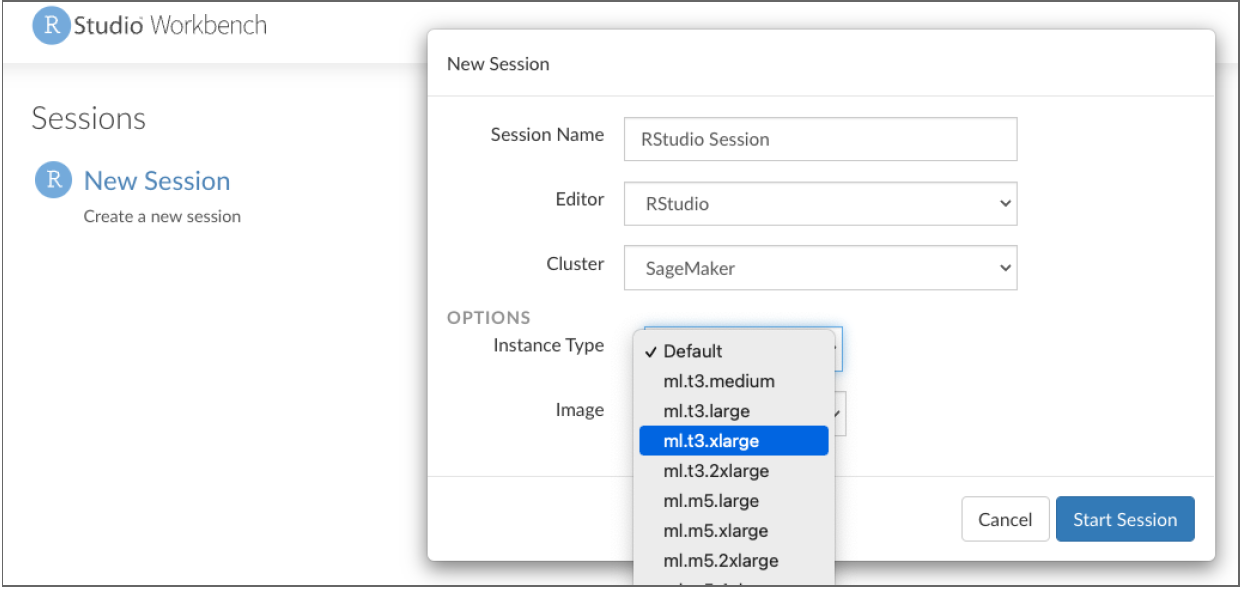This screenshot has width=1242, height=591.
Task: Collapse the Instance Type select box
Action: click(838, 346)
